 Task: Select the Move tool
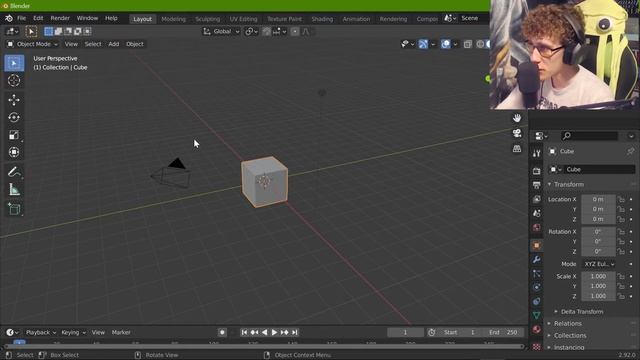pyautogui.click(x=14, y=100)
